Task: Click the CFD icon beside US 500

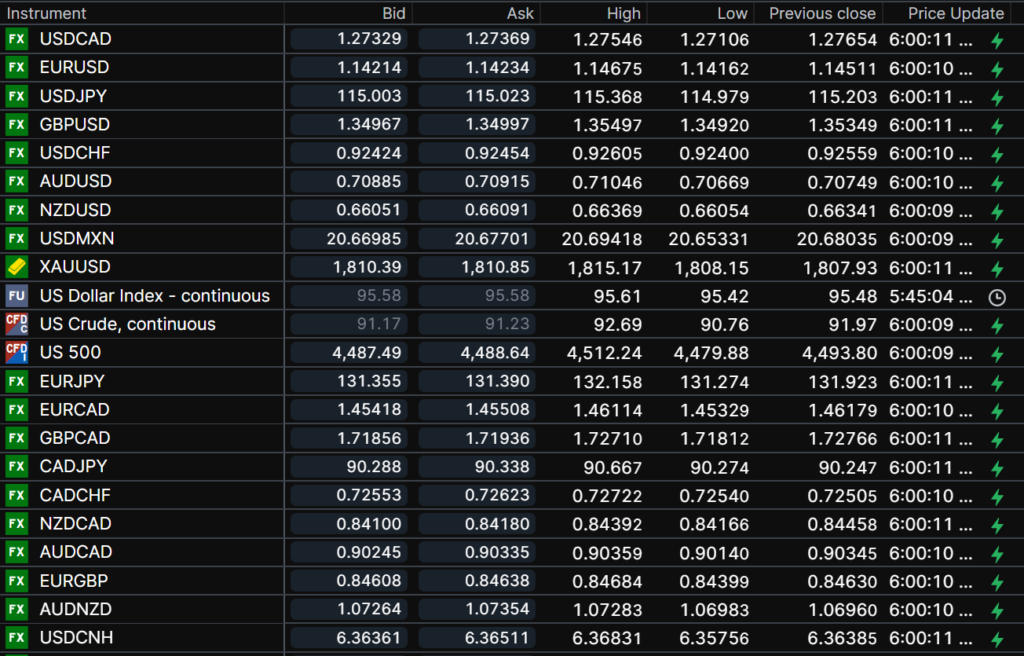Action: tap(16, 353)
